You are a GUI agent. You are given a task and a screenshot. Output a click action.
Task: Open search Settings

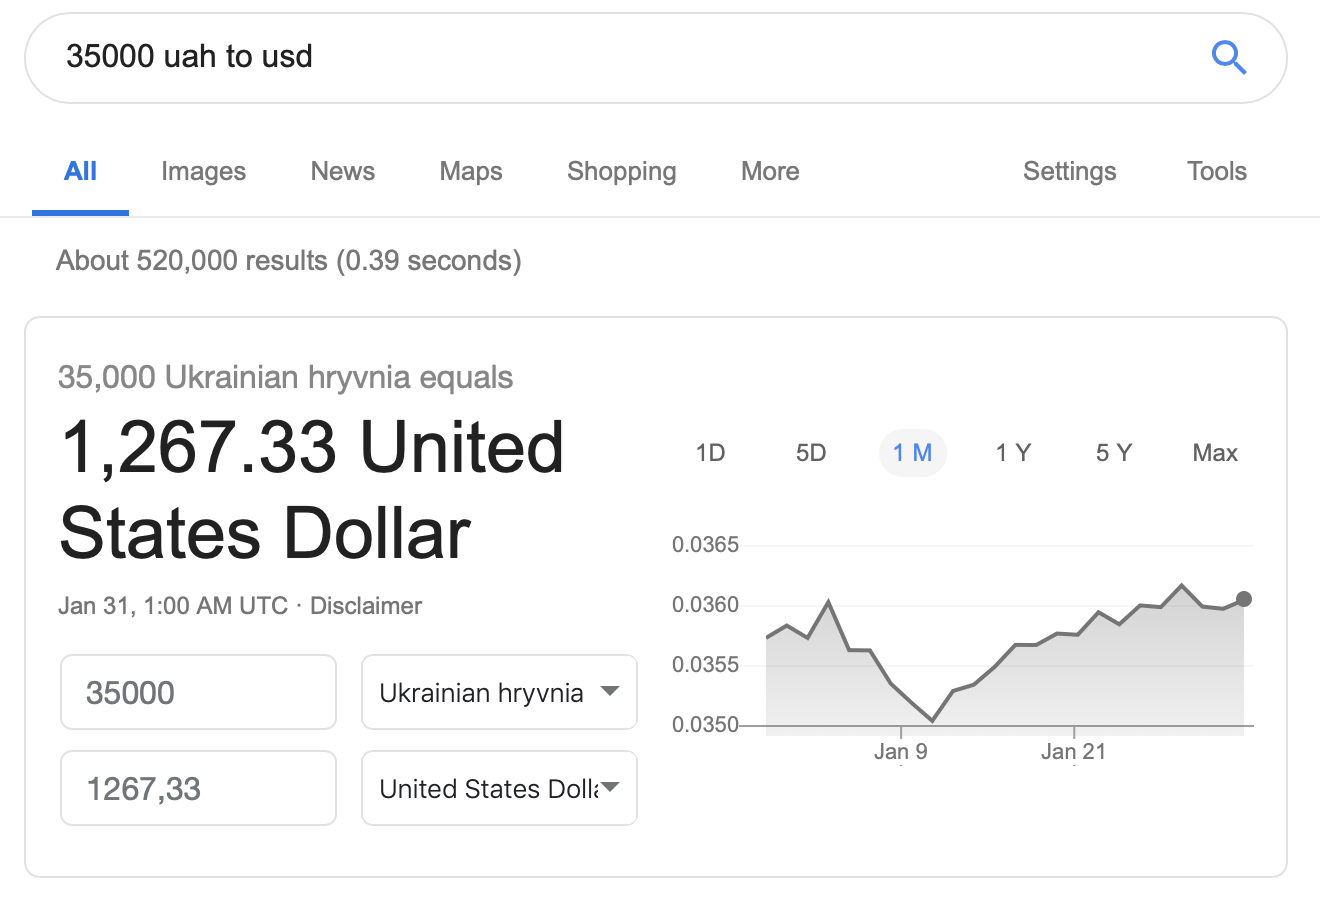tap(1069, 171)
